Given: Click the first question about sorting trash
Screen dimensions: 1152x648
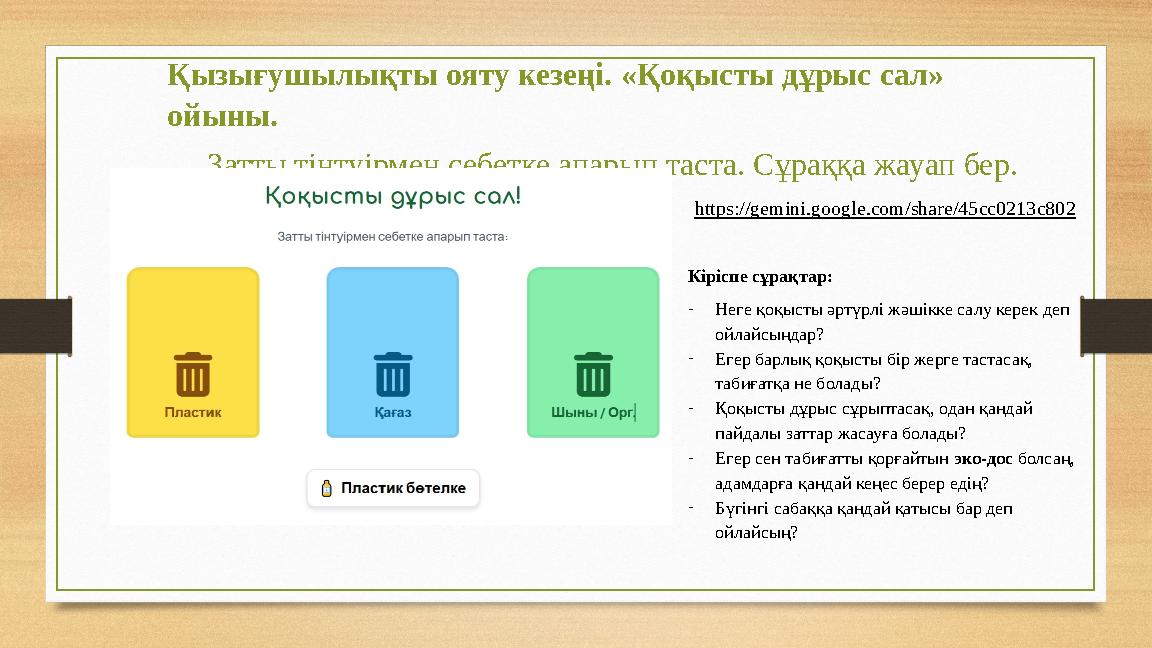Looking at the screenshot, I should [x=892, y=320].
